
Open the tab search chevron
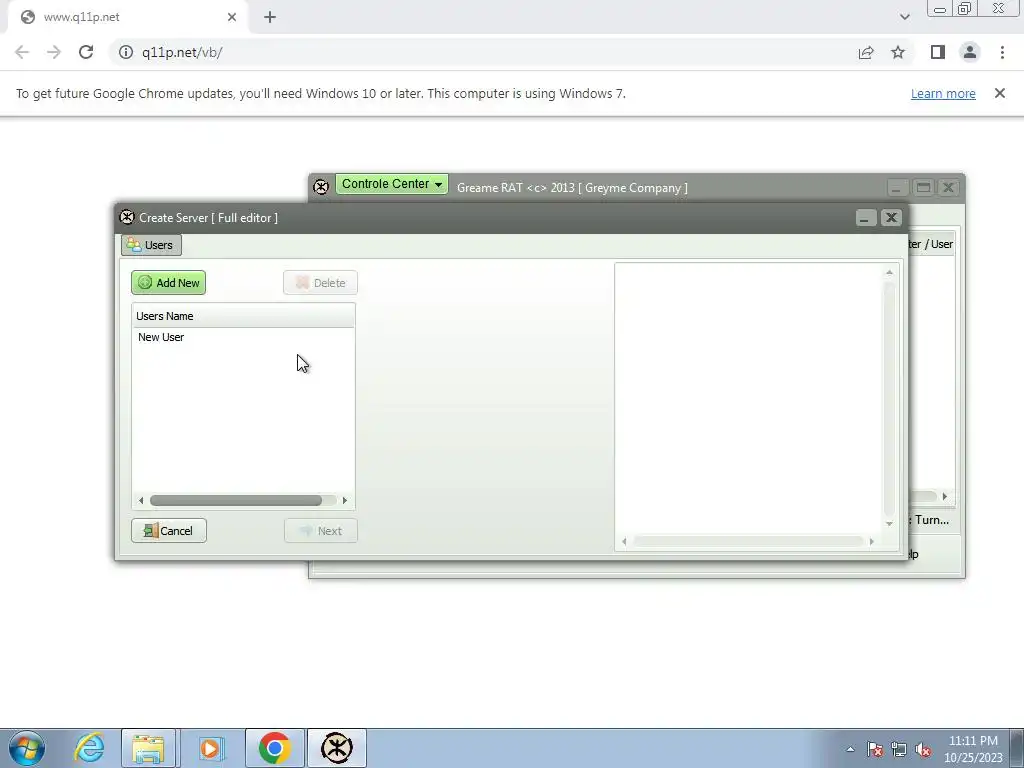904,17
